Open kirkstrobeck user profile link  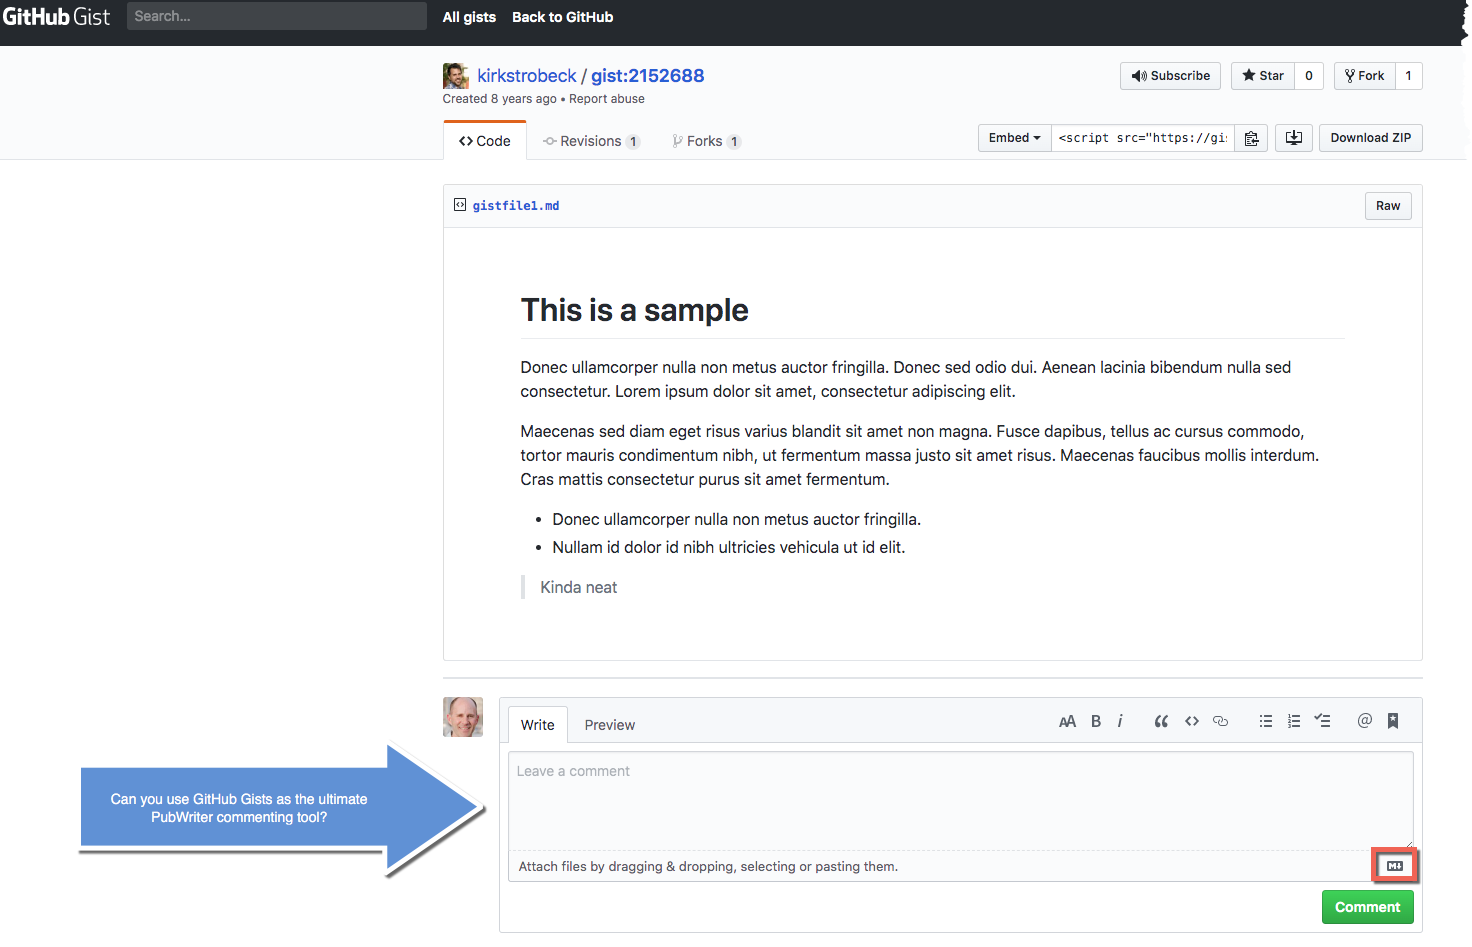527,76
